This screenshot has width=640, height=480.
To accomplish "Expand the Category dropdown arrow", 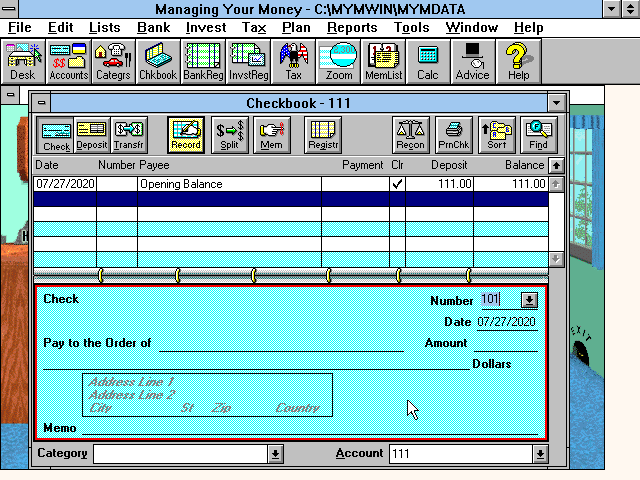I will click(276, 453).
